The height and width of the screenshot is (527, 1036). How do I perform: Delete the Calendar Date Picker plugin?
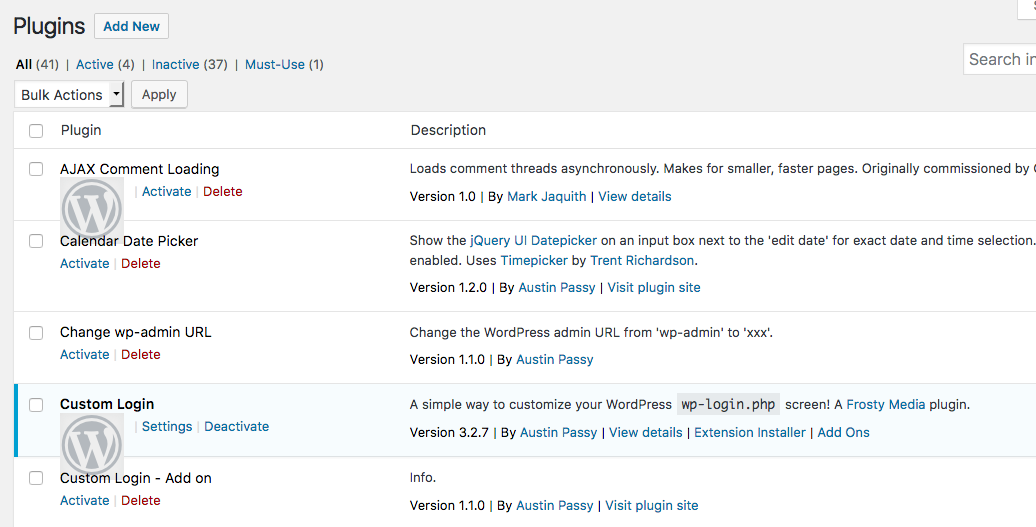pyautogui.click(x=141, y=264)
